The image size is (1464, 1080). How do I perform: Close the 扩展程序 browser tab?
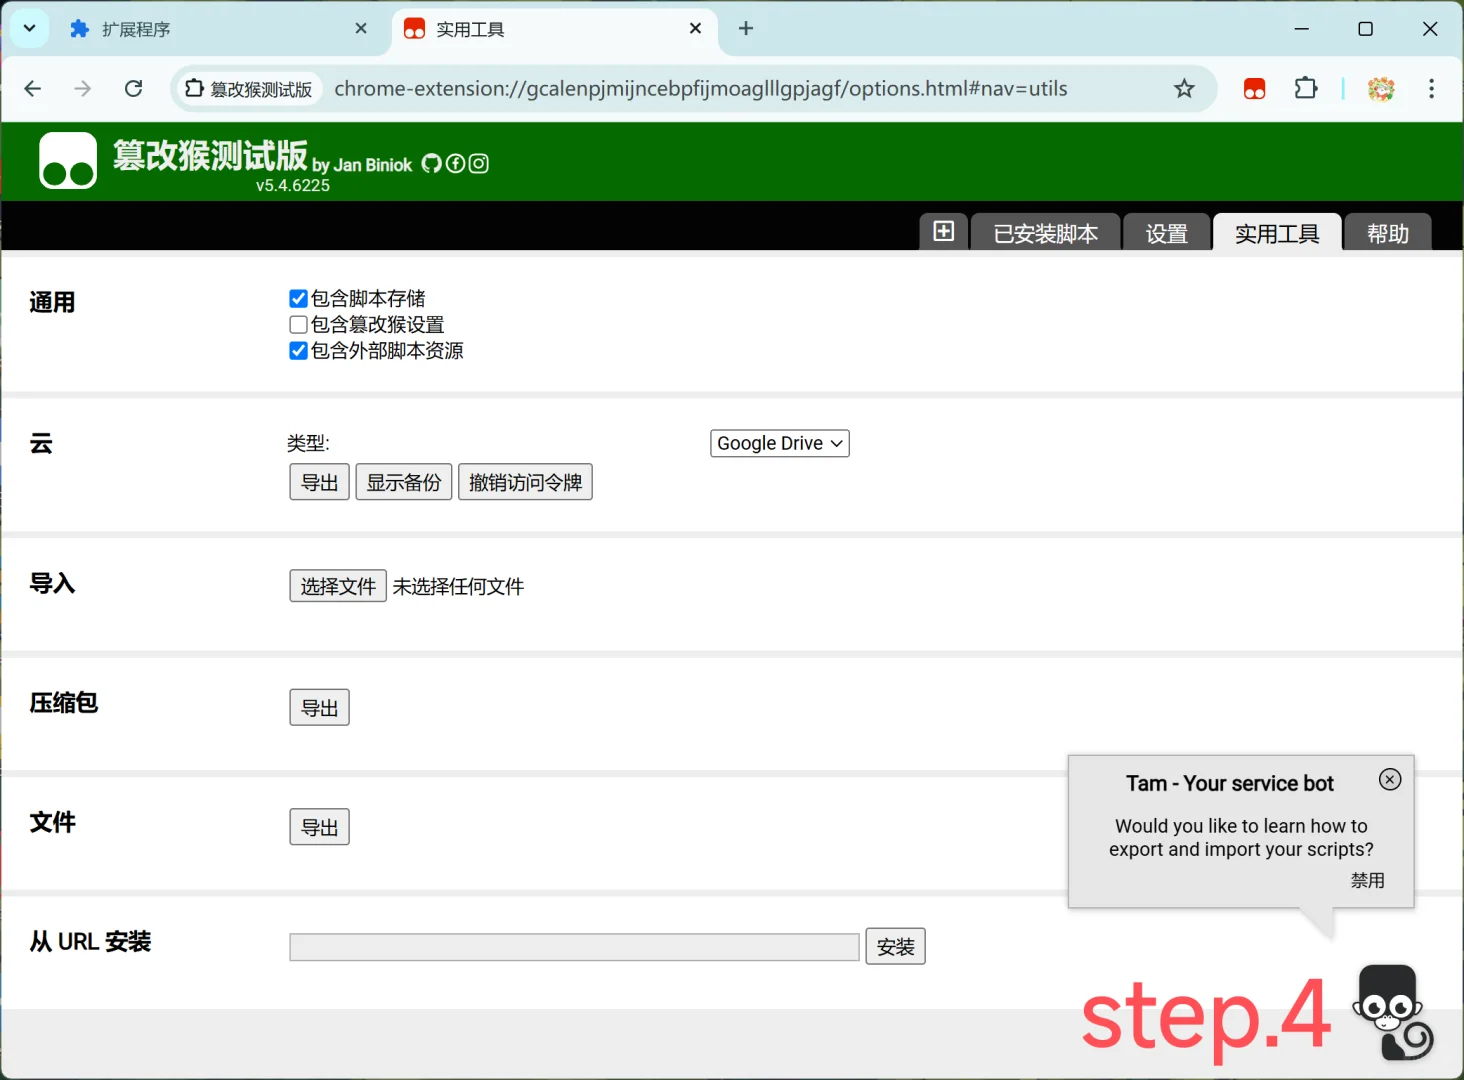(361, 29)
